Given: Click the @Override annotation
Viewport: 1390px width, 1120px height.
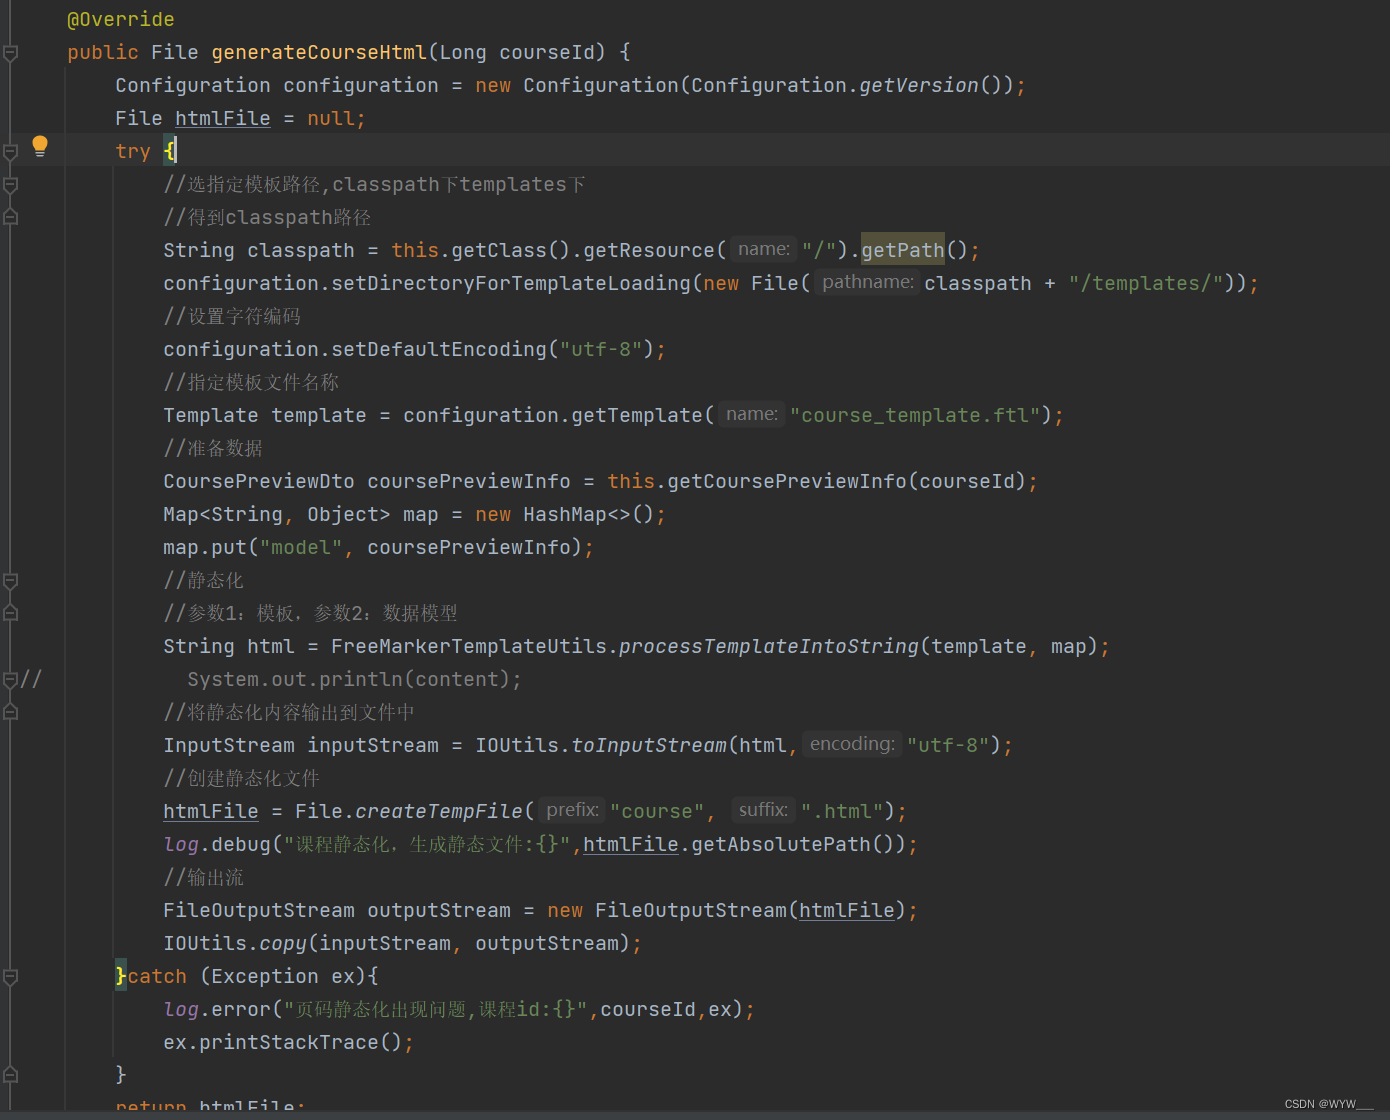Looking at the screenshot, I should pos(121,19).
